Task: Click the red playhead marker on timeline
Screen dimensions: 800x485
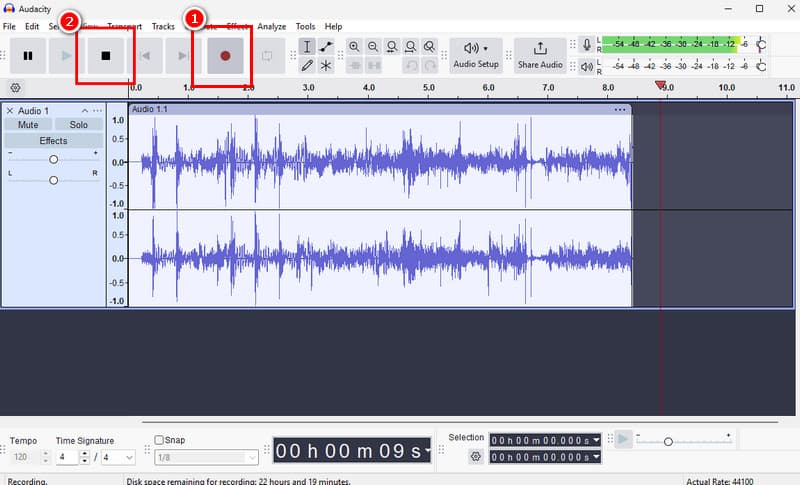Action: pyautogui.click(x=660, y=85)
